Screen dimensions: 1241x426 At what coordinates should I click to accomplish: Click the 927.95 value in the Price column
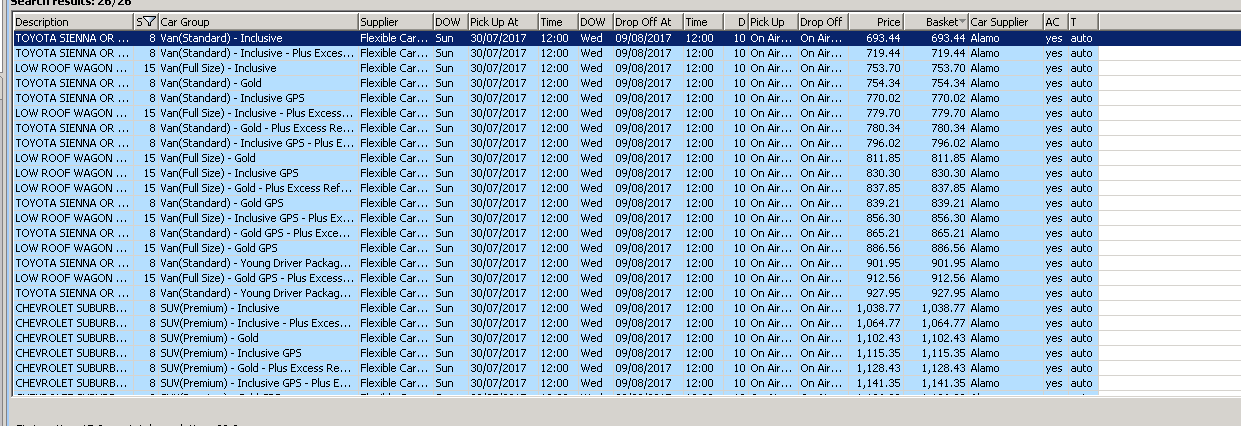[883, 293]
